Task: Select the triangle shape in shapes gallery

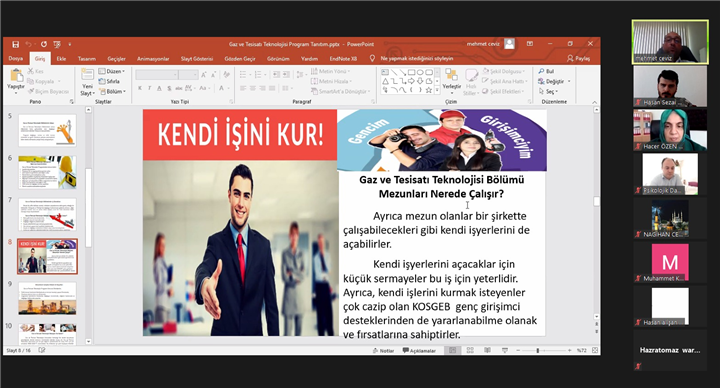Action: [x=385, y=81]
